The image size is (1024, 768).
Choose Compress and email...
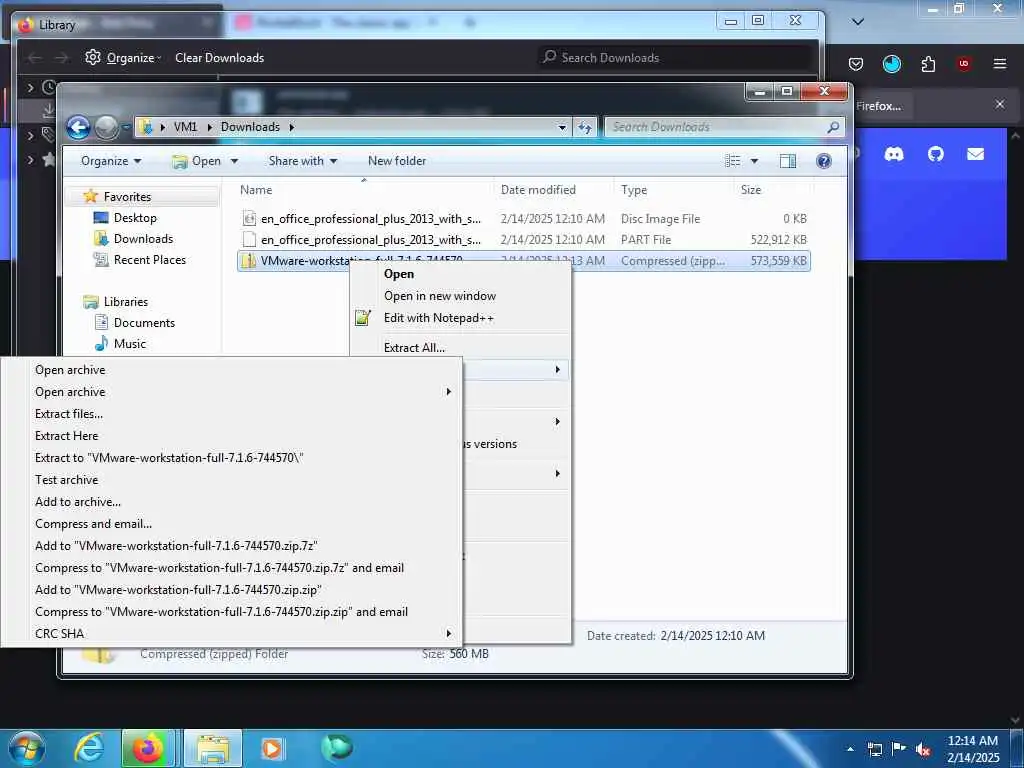93,524
